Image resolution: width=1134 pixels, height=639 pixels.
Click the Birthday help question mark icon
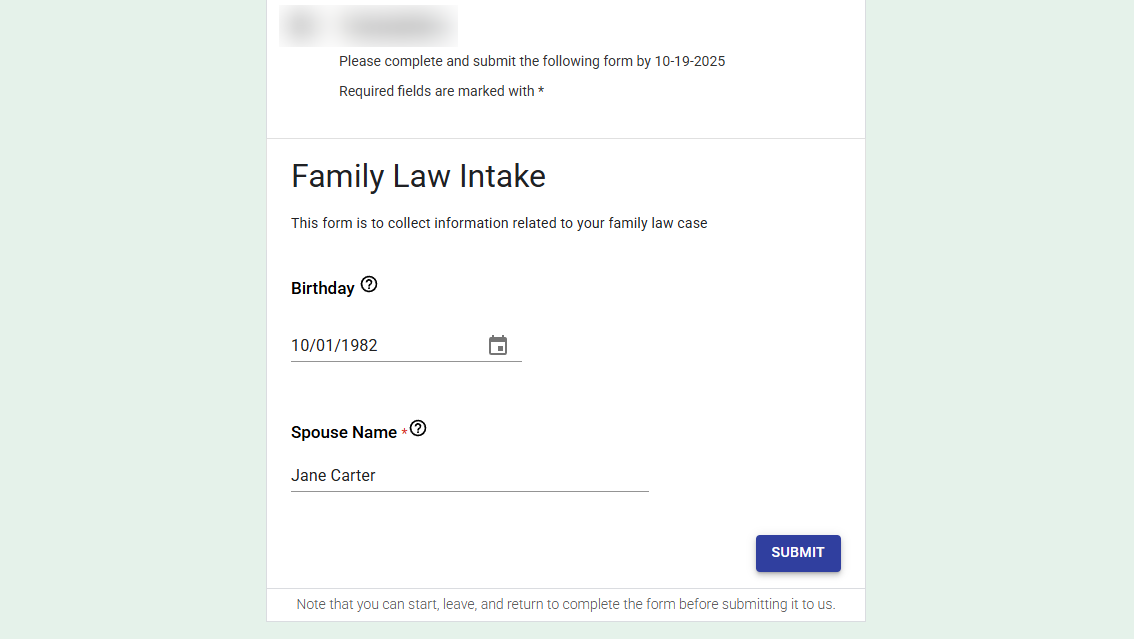[x=368, y=284]
